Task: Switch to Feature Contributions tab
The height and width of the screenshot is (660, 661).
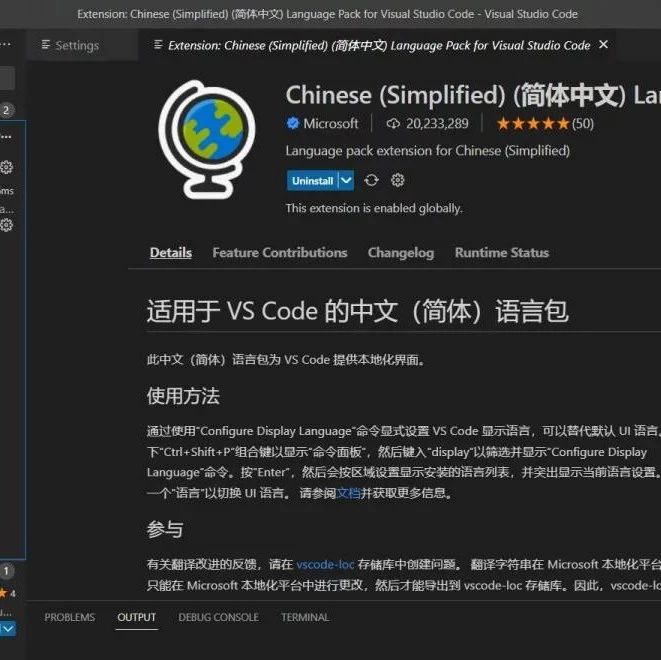Action: (280, 252)
